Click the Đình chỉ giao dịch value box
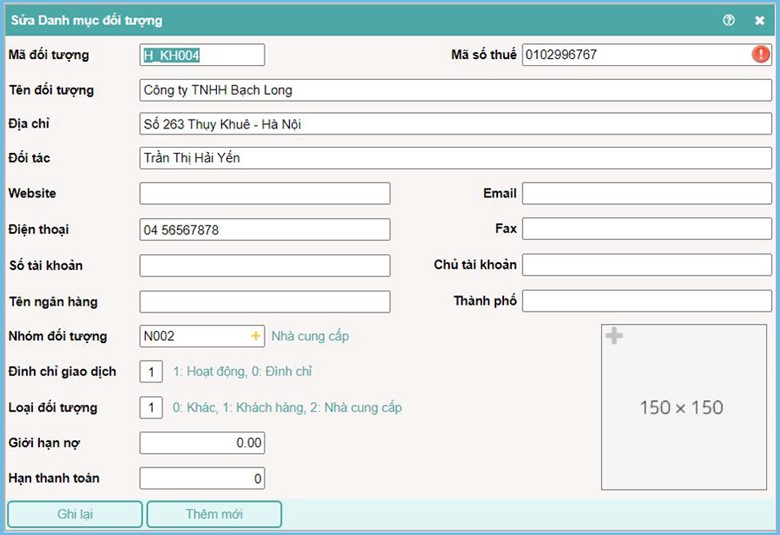 (x=151, y=372)
